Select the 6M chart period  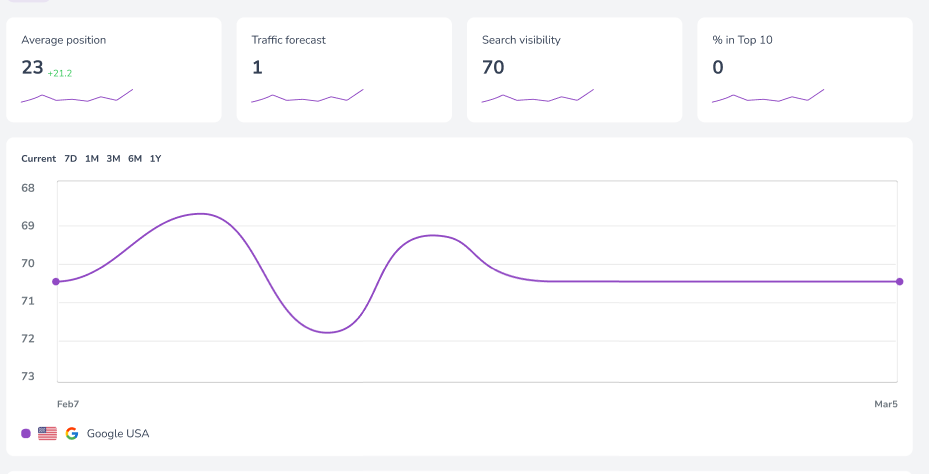point(135,159)
